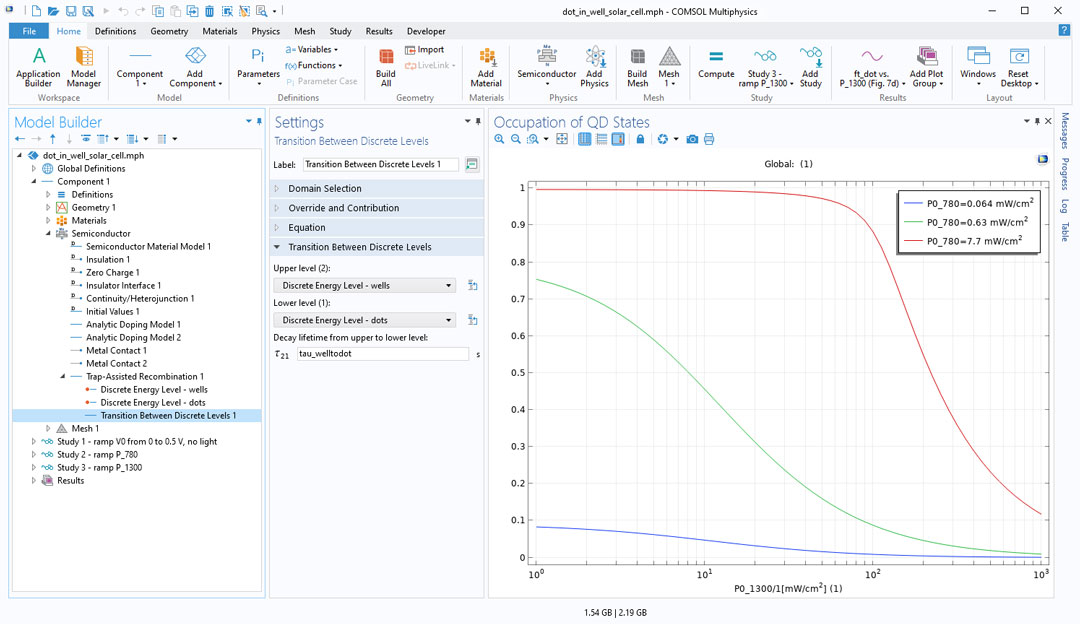This screenshot has width=1080, height=624.
Task: Click the decay lifetime tau_welltodot field
Action: pyautogui.click(x=382, y=354)
